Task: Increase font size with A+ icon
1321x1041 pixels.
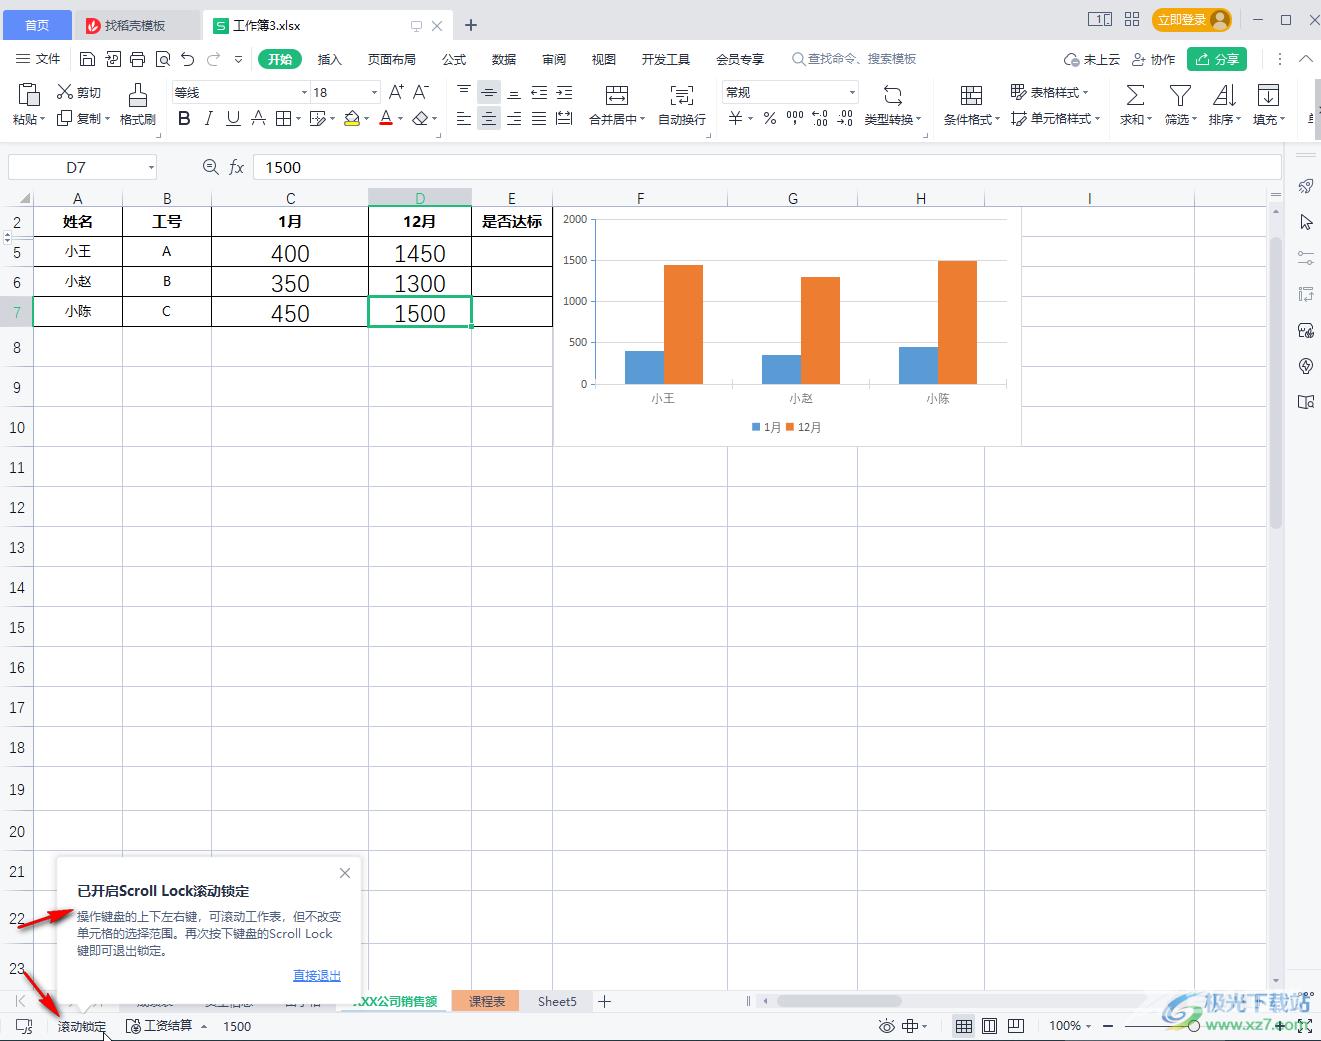Action: point(396,92)
